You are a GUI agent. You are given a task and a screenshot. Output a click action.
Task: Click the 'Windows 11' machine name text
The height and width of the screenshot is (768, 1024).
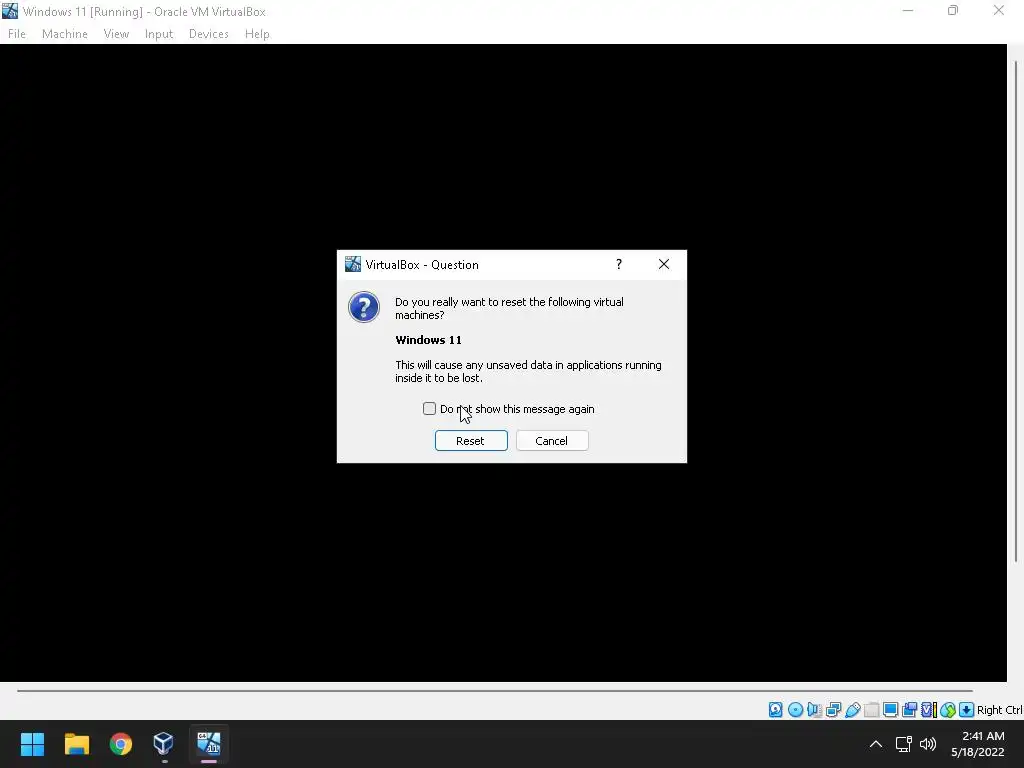click(x=428, y=340)
